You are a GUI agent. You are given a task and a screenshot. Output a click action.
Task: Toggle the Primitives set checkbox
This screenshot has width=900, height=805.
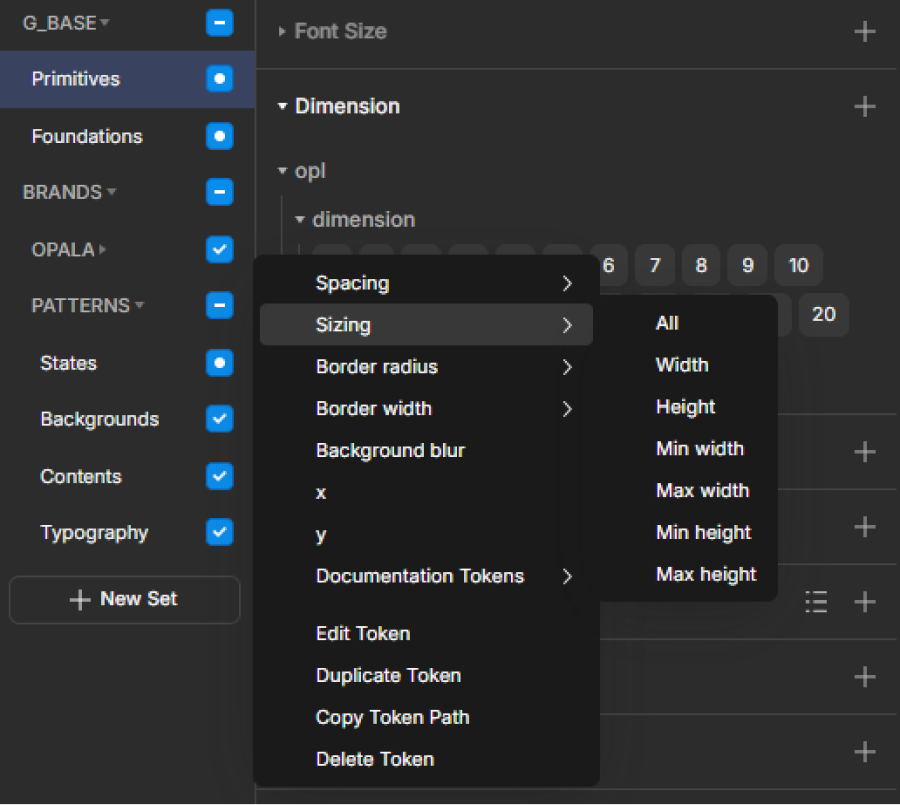pos(219,79)
